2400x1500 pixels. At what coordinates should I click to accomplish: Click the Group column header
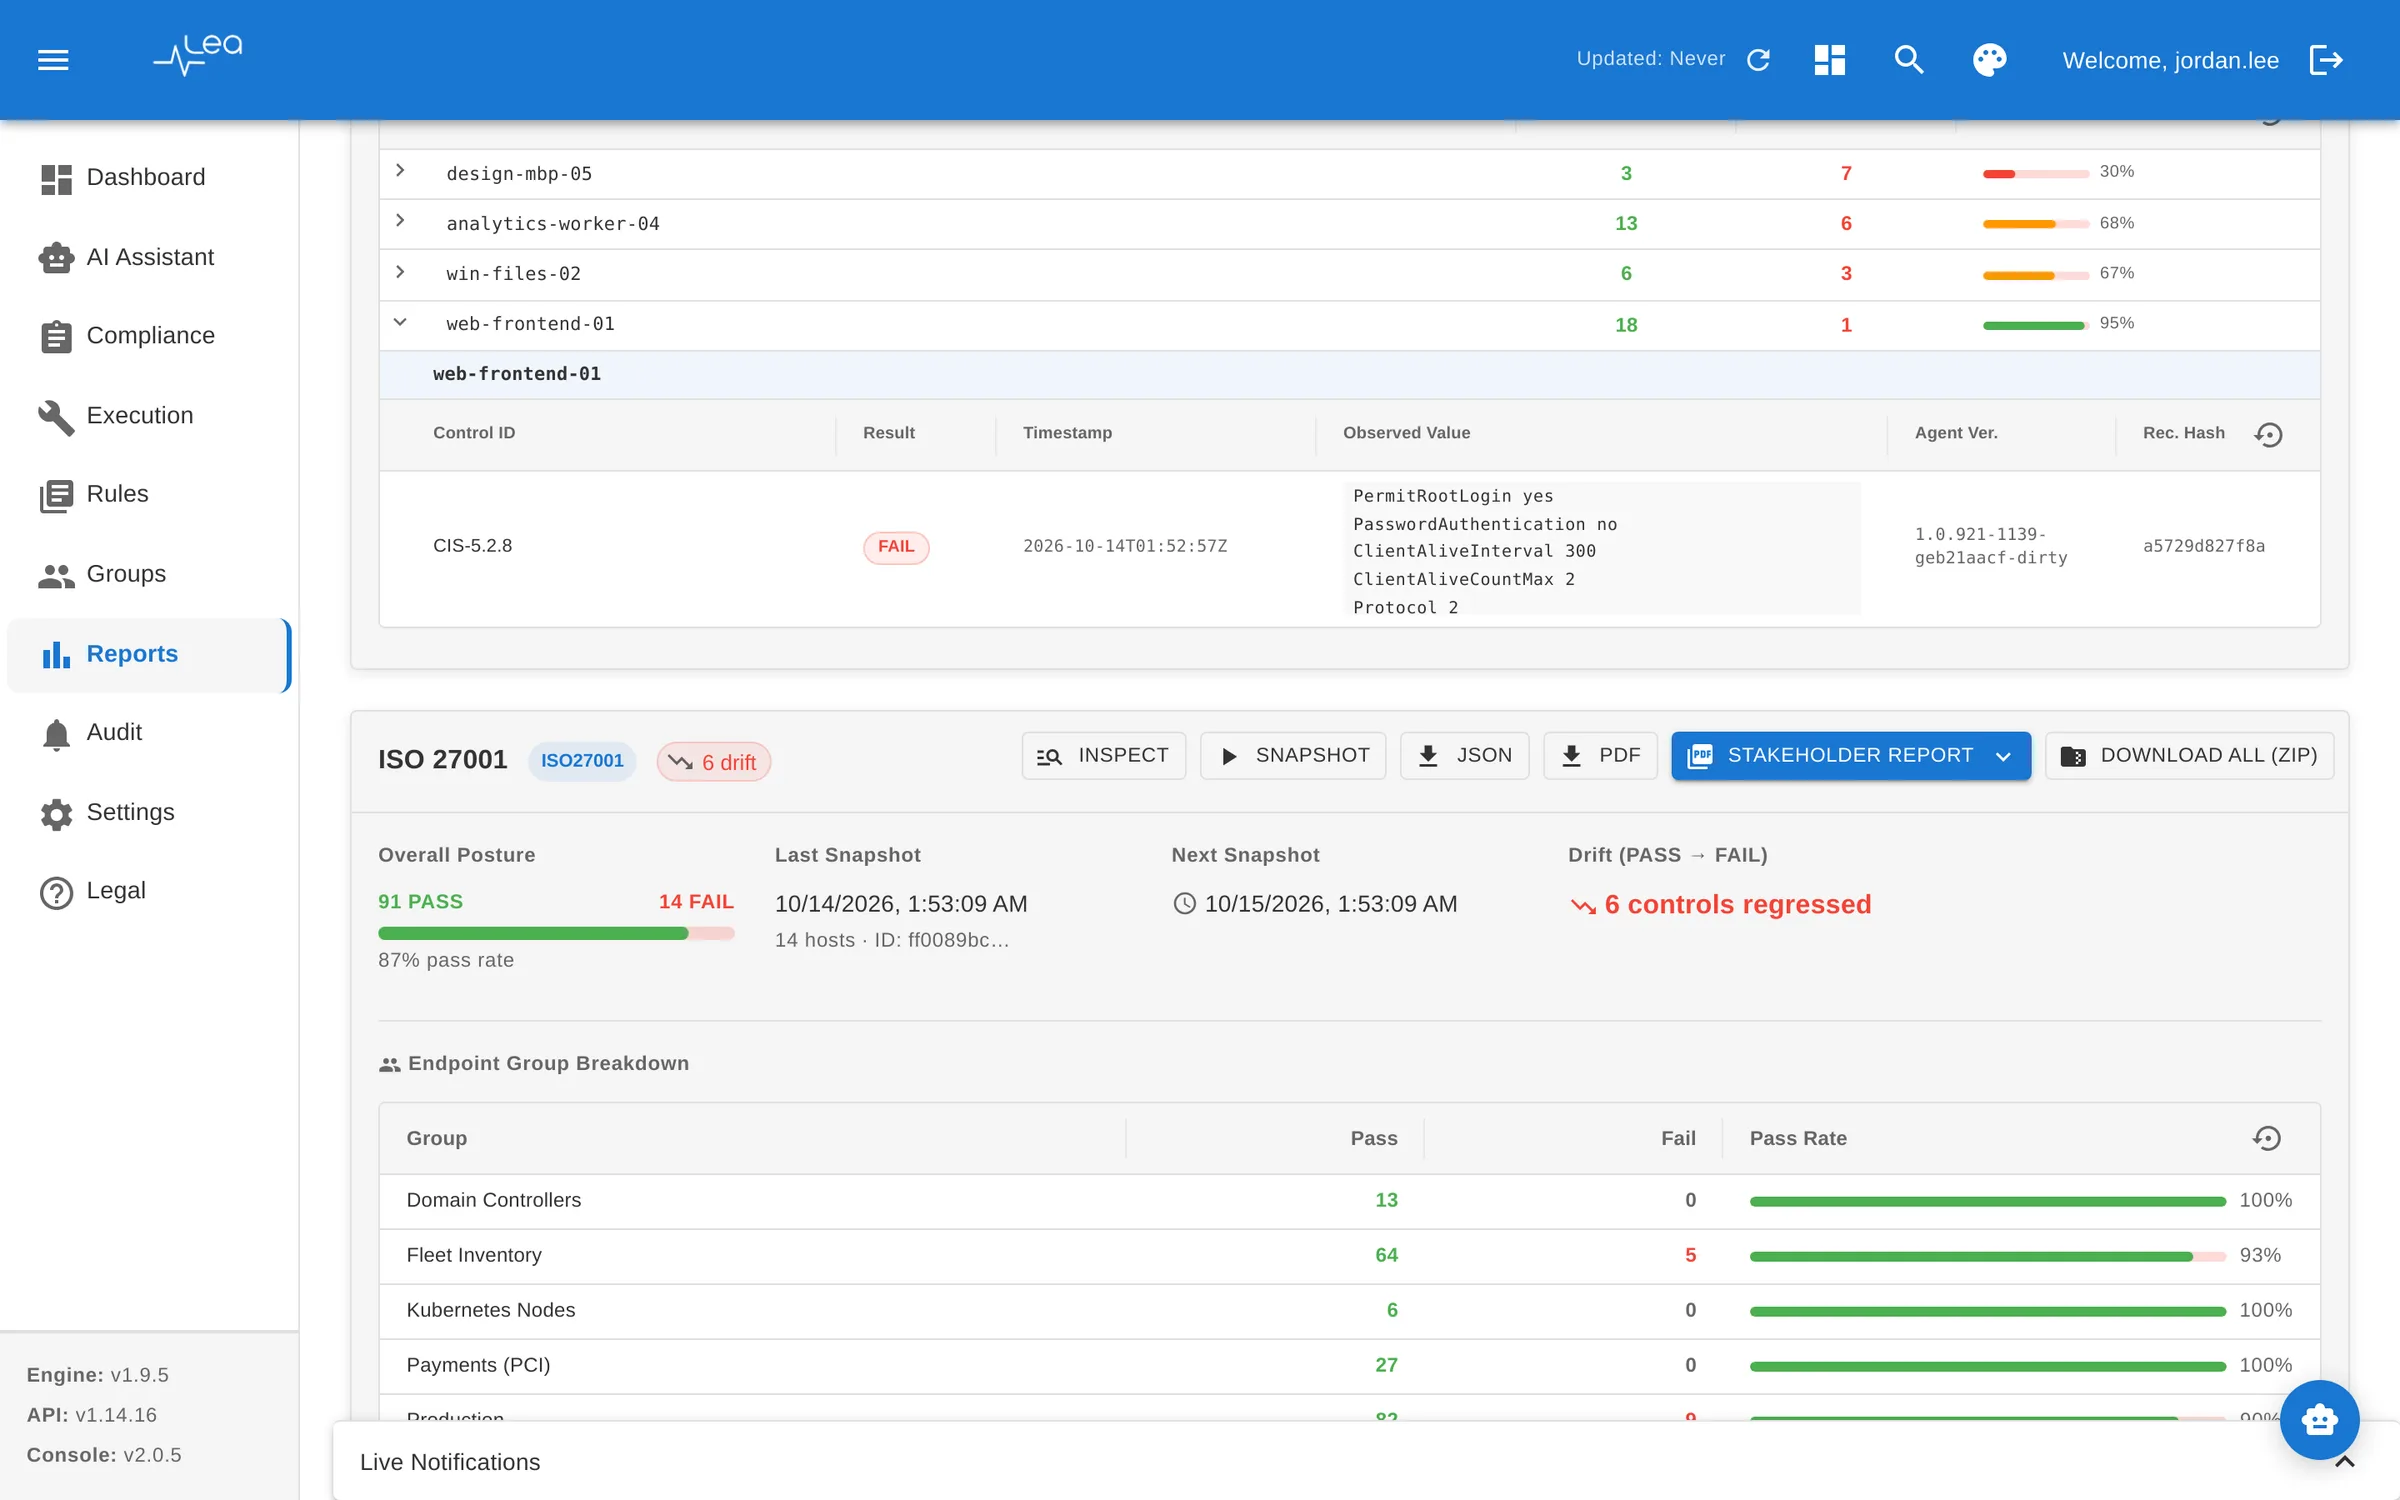(437, 1138)
